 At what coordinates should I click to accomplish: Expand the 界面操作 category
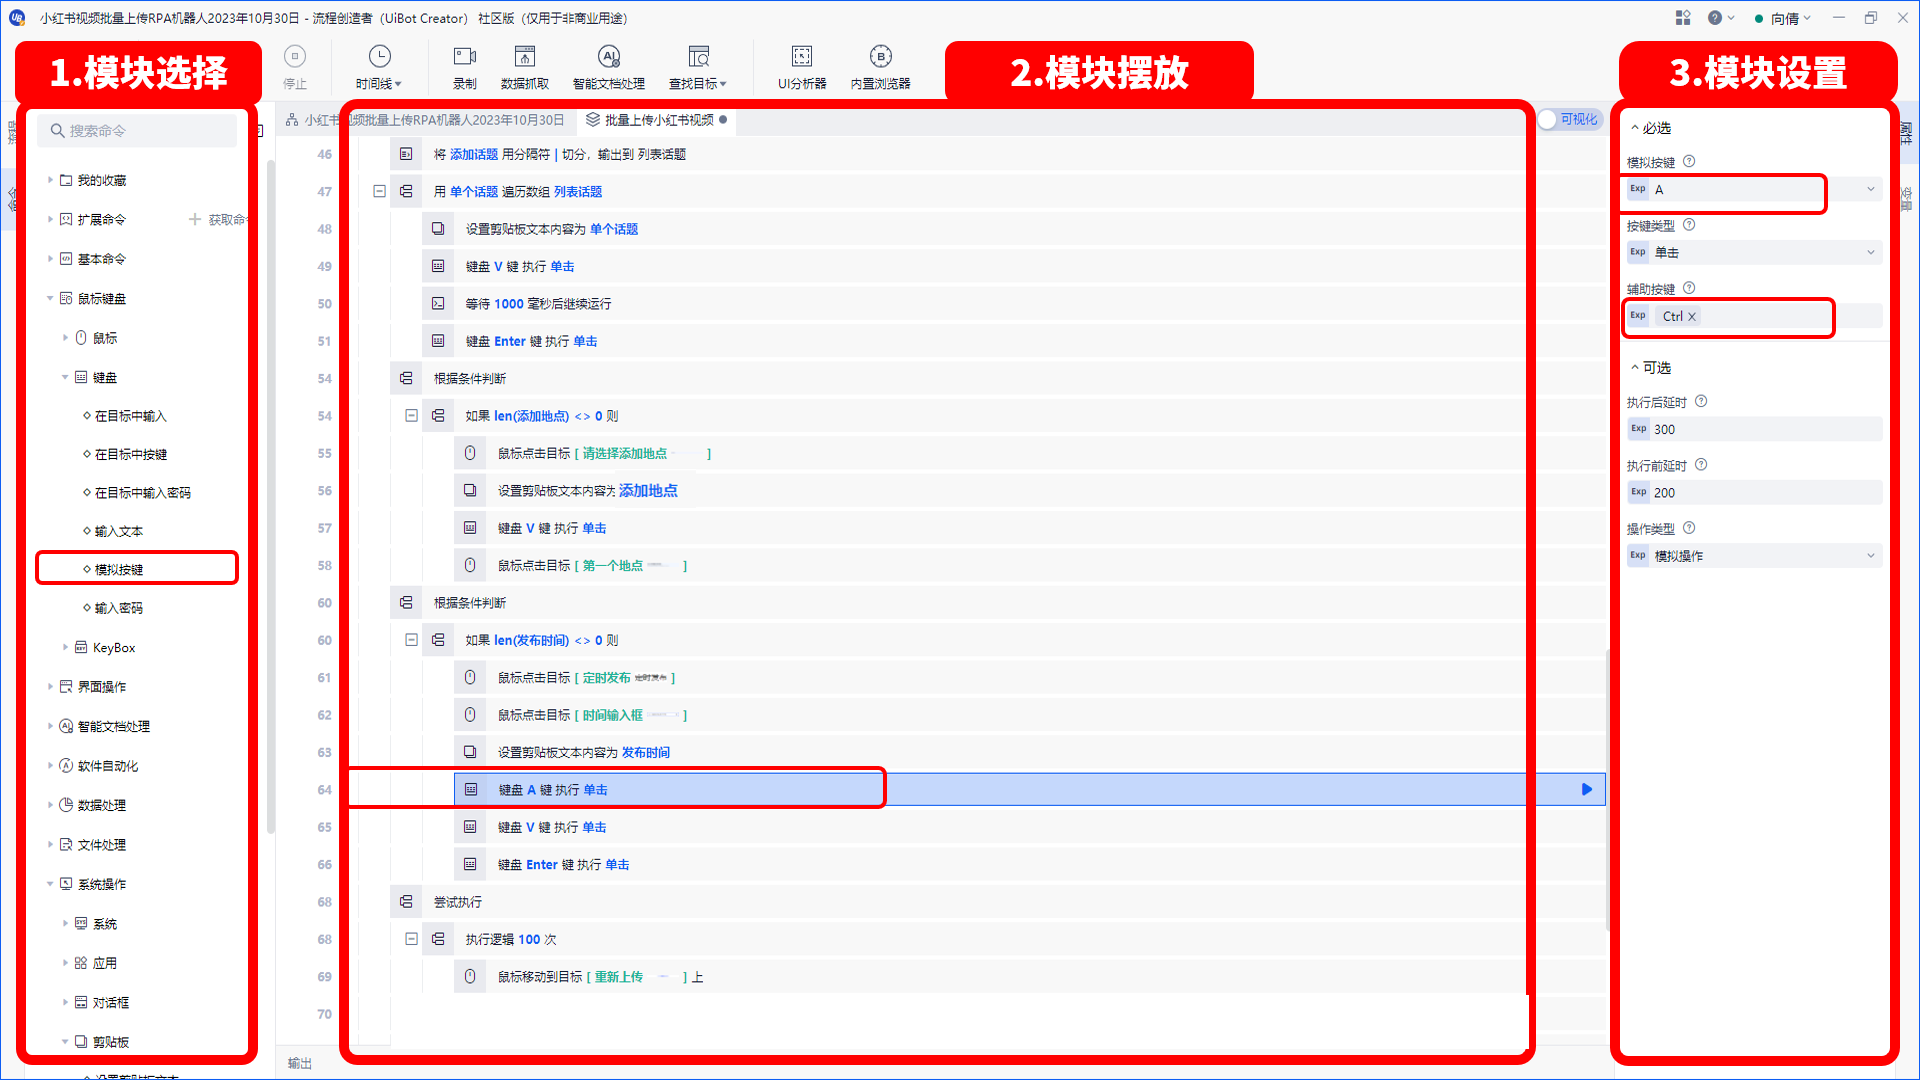click(x=50, y=687)
